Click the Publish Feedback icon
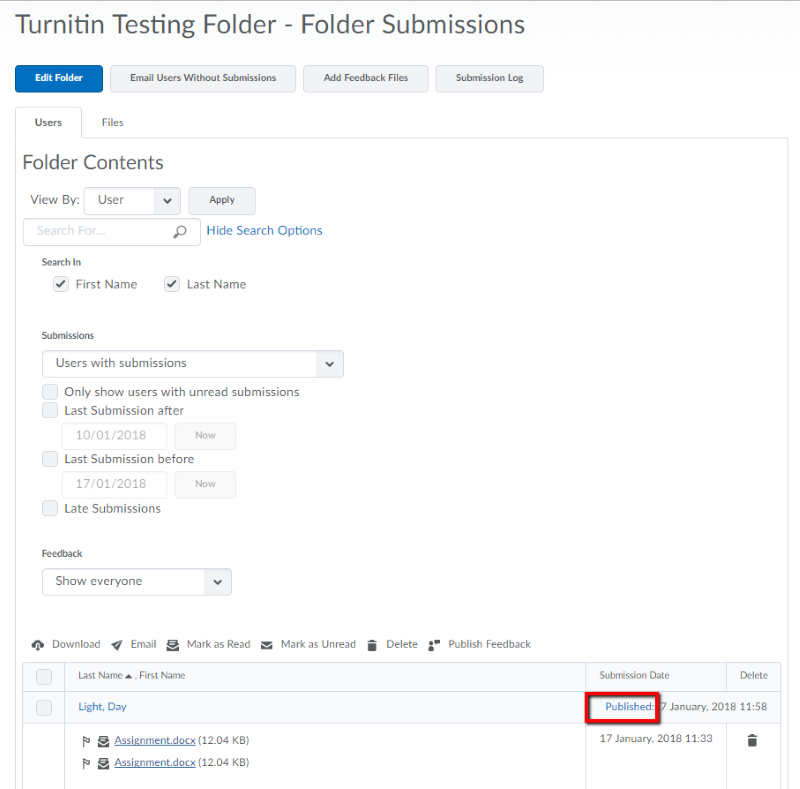 point(434,645)
